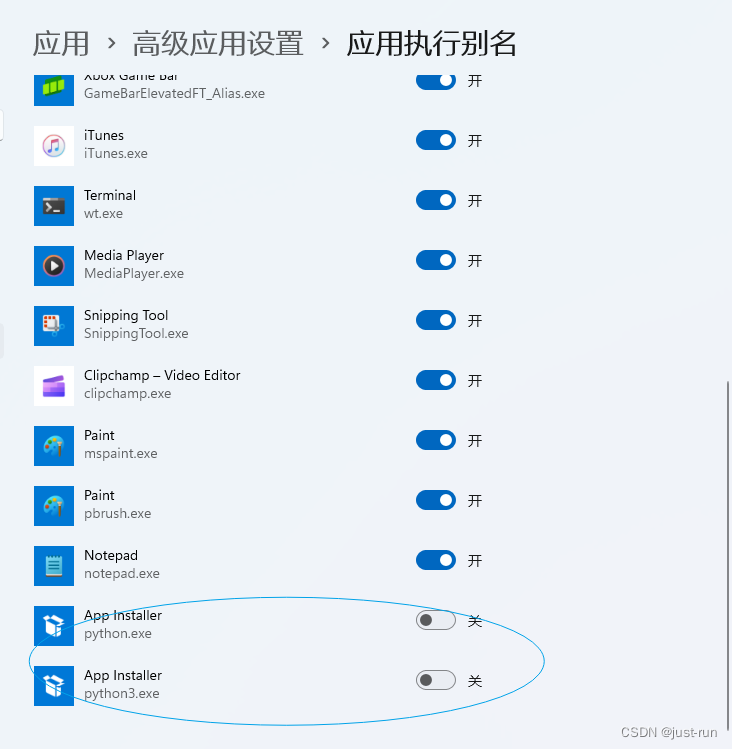The width and height of the screenshot is (732, 749).
Task: Click the iTunes app icon
Action: 54,146
